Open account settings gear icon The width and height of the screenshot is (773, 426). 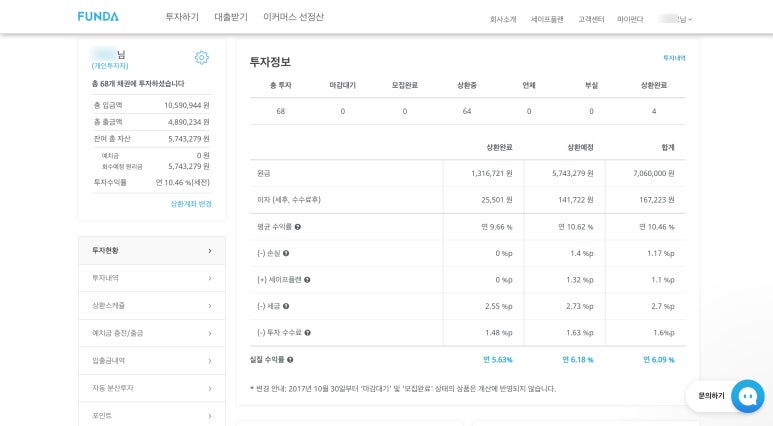(201, 58)
